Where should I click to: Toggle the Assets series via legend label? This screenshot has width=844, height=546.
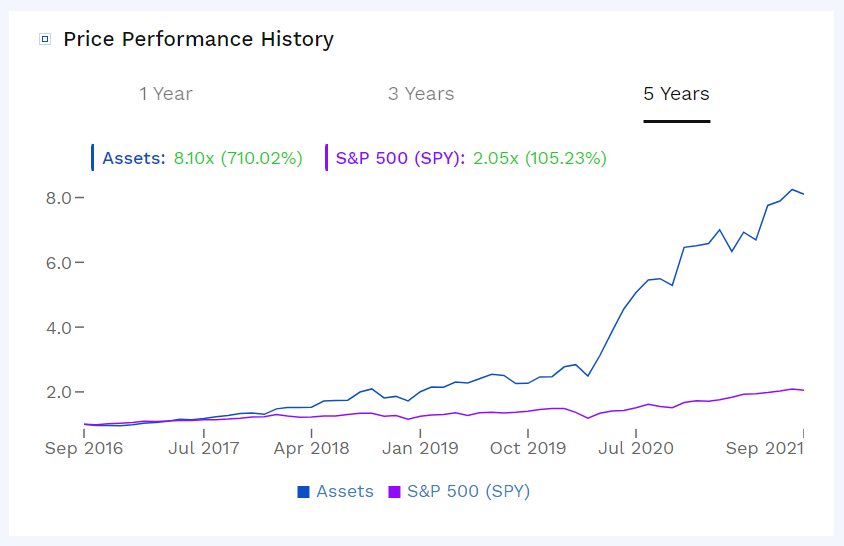tap(345, 492)
